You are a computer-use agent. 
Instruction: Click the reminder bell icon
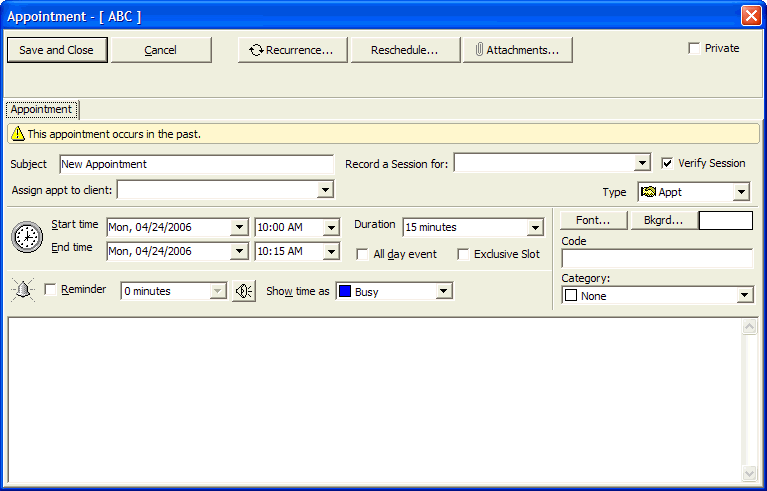click(x=23, y=290)
